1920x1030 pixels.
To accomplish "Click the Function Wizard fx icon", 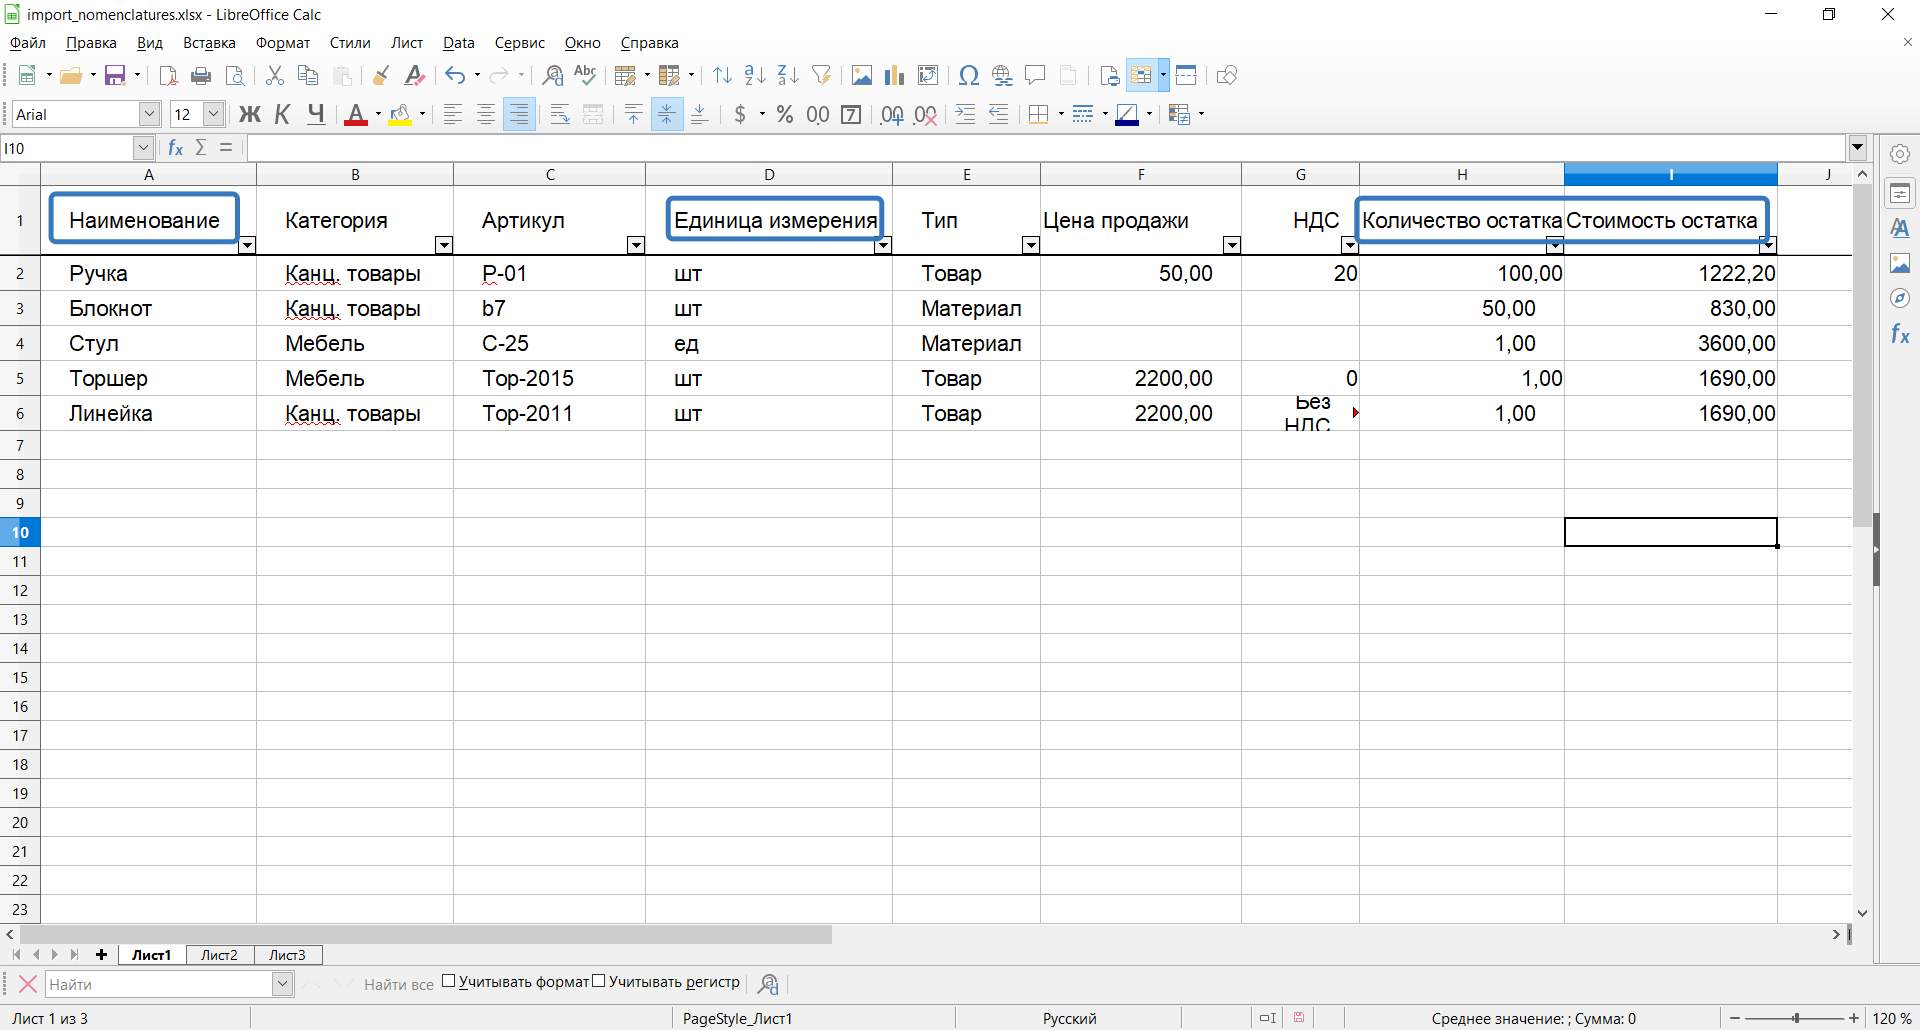I will click(176, 148).
